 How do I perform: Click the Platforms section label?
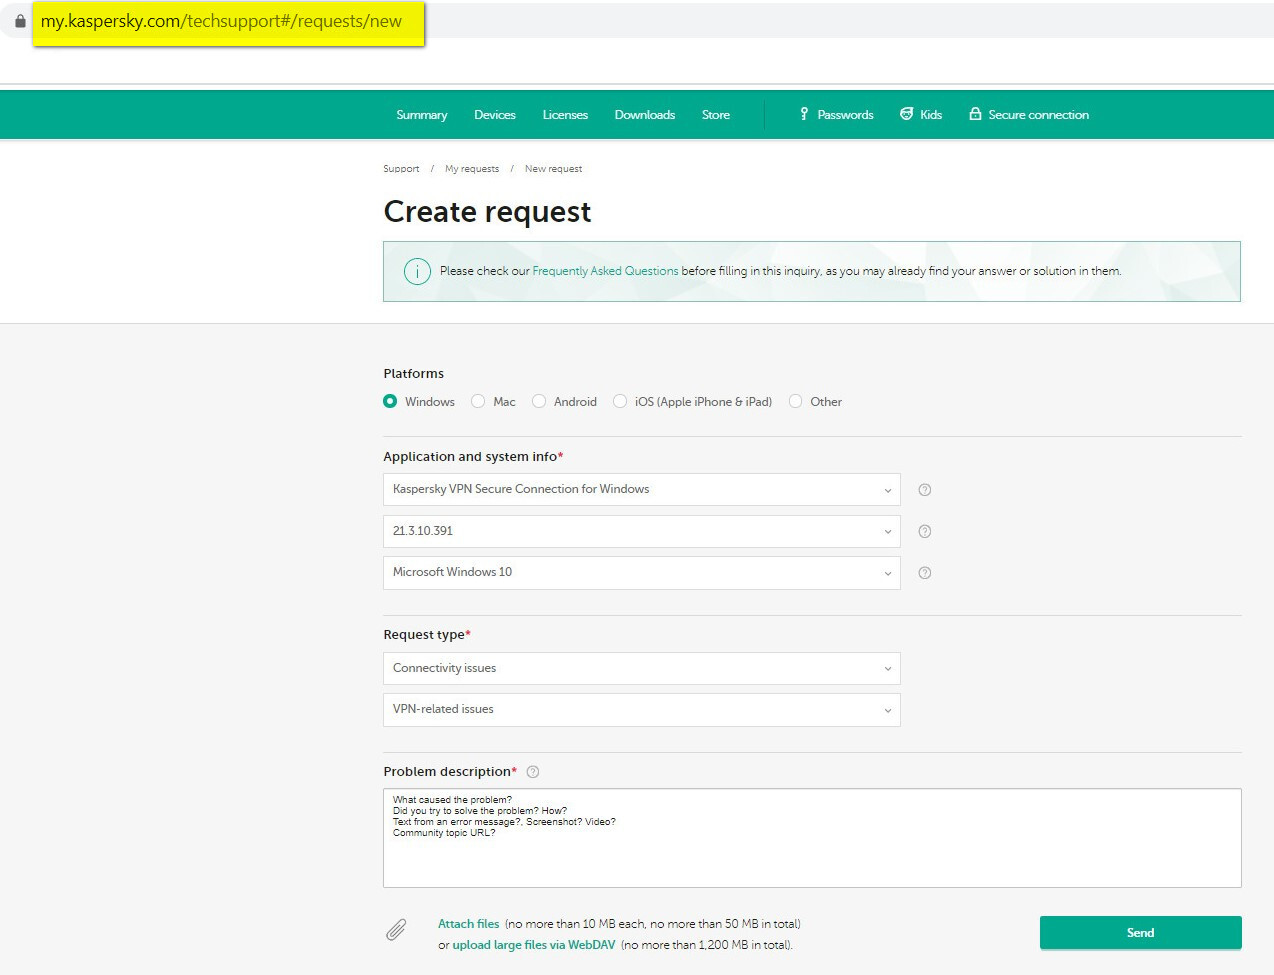pos(413,374)
